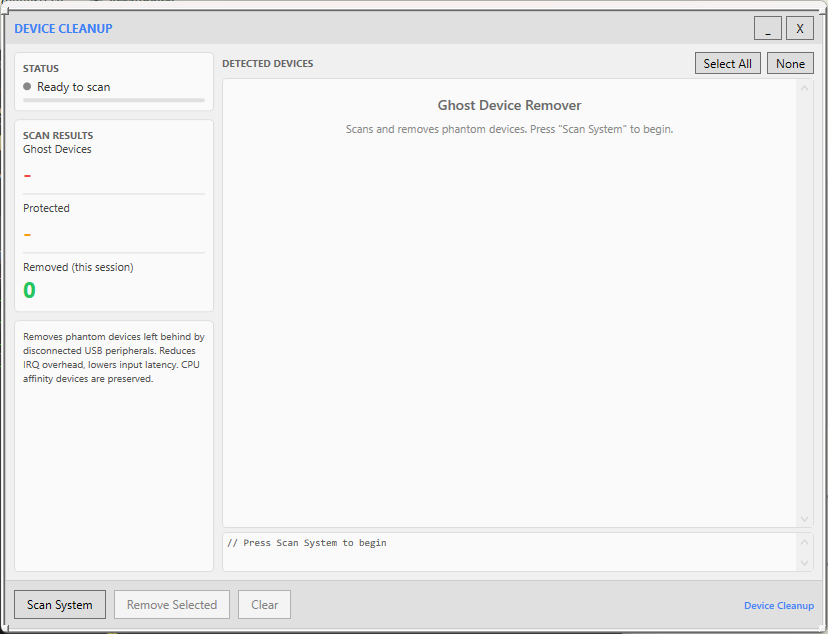Choose Select All for detected devices
Viewport: 828px width, 634px height.
pyautogui.click(x=727, y=64)
